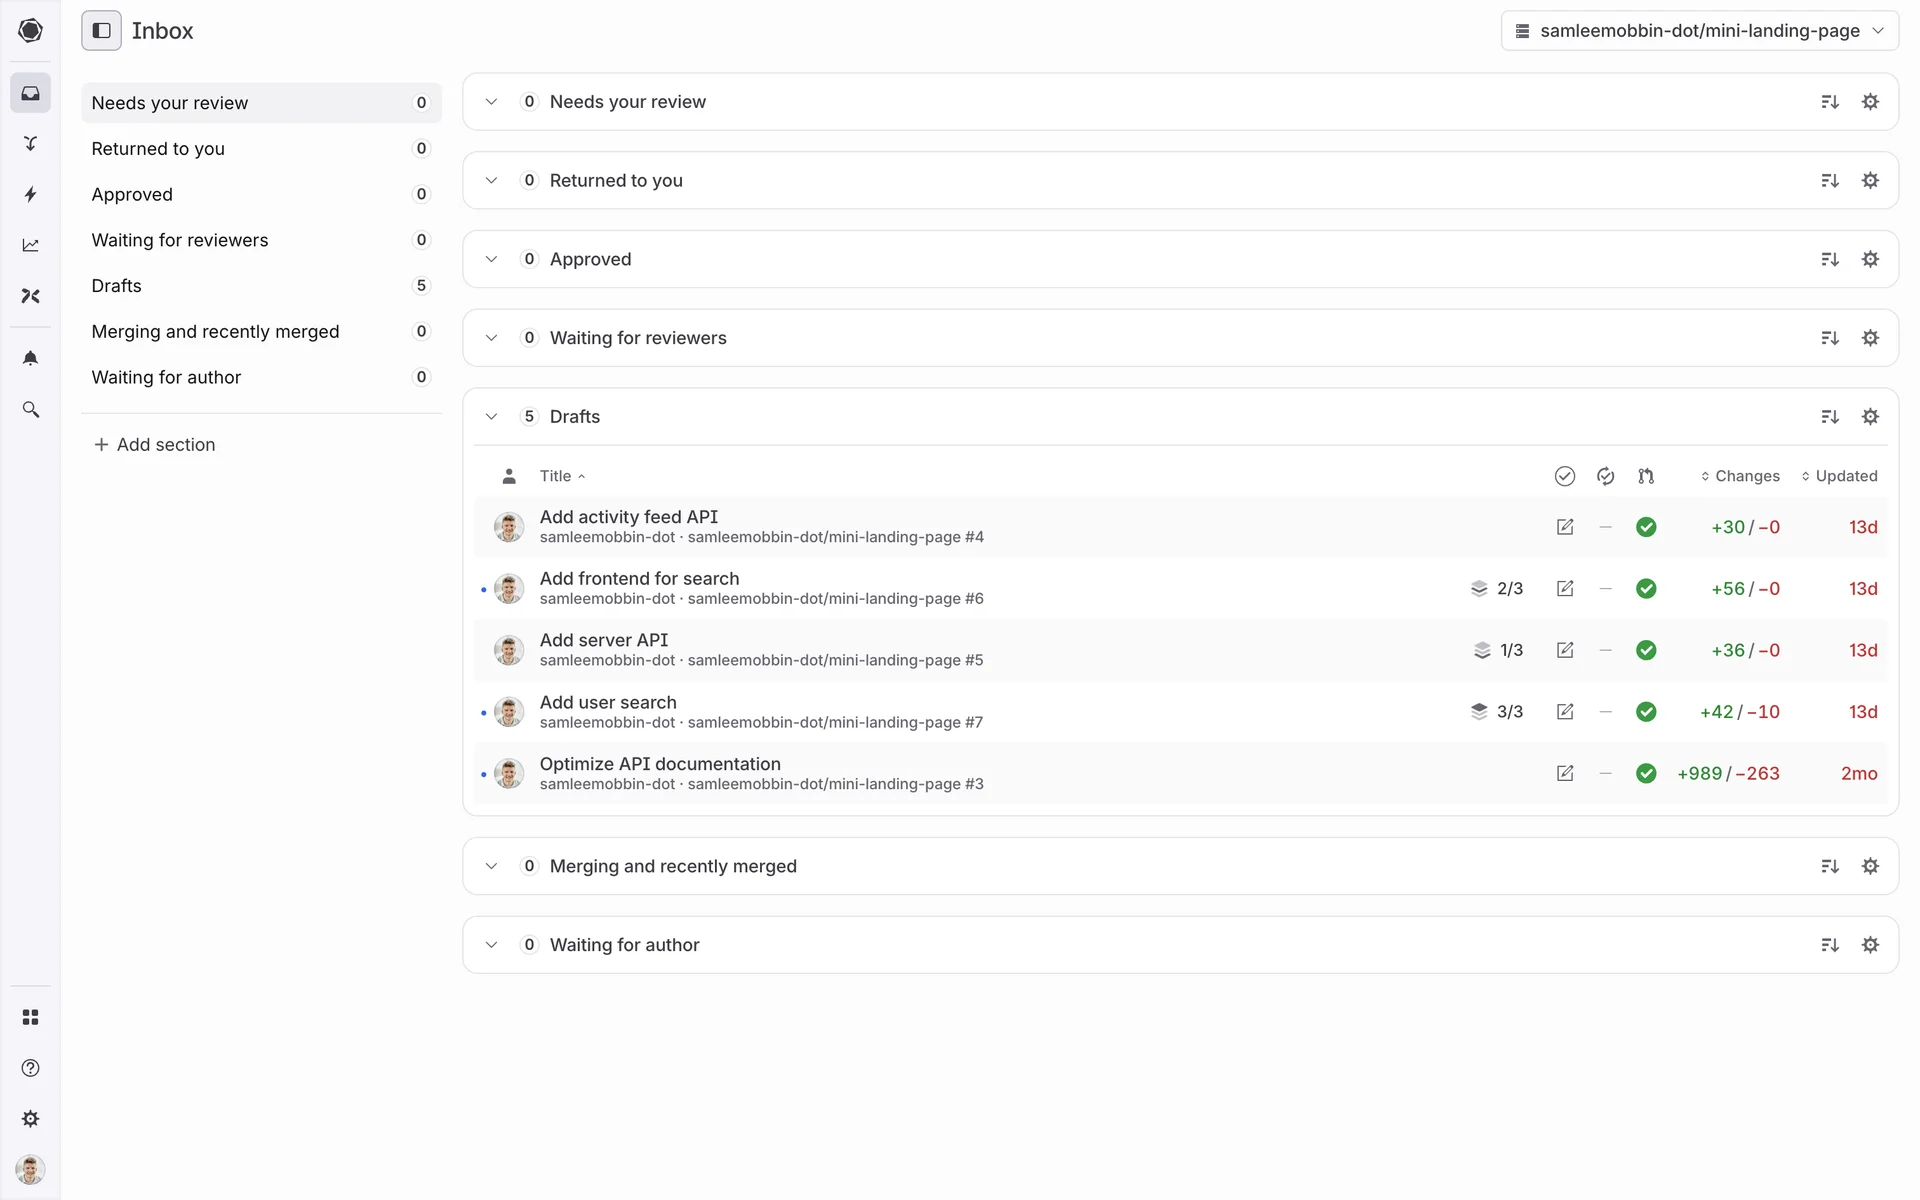Select Returned to you in the section list
The width and height of the screenshot is (1920, 1200).
(x=158, y=149)
